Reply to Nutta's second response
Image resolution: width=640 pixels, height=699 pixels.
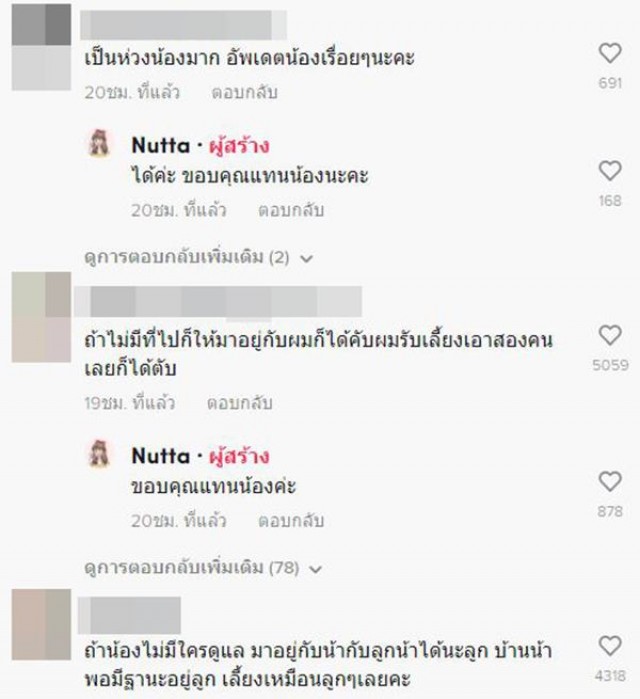tap(291, 521)
